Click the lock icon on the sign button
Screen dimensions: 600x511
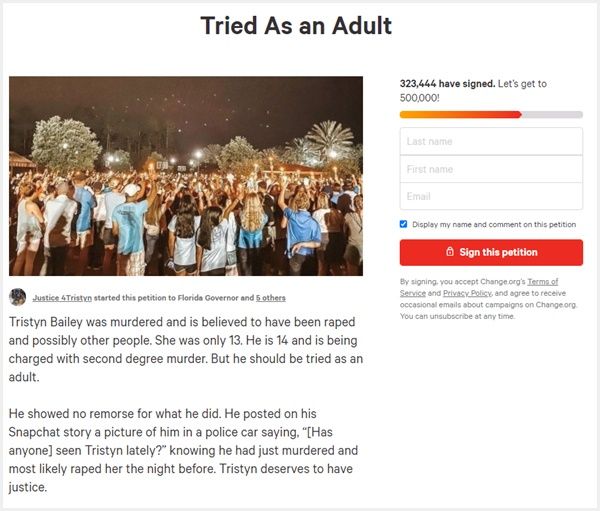click(450, 252)
